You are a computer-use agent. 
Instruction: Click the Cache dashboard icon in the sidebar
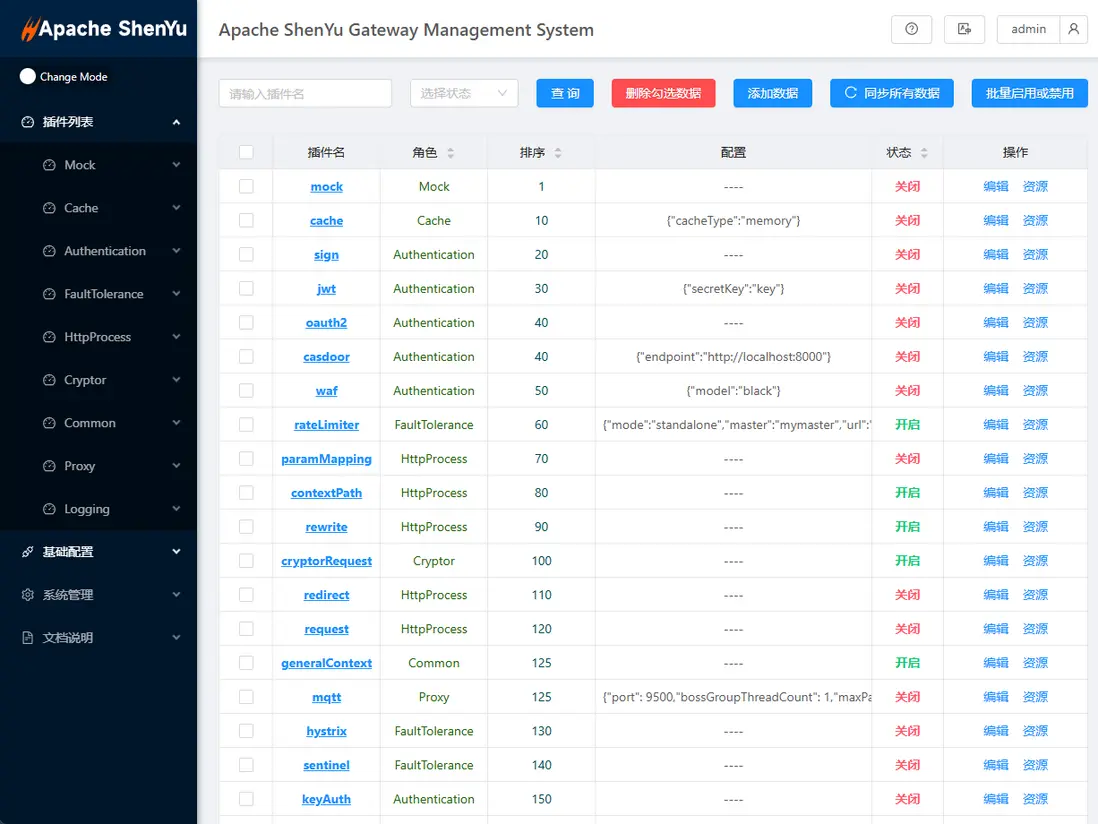(49, 208)
